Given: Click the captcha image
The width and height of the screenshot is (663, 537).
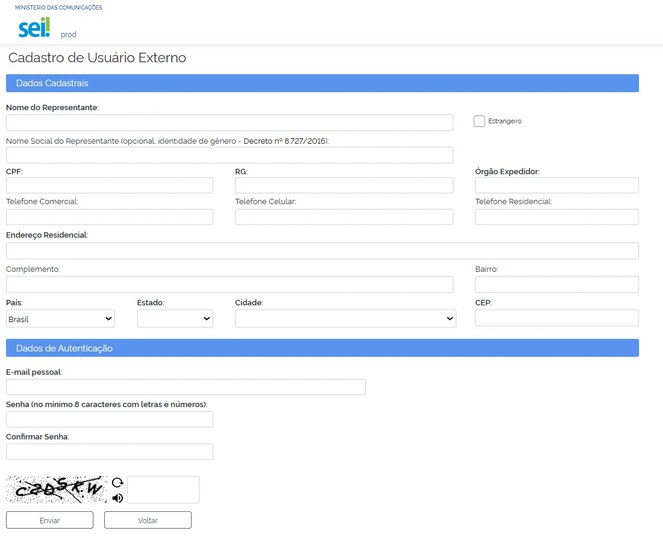Looking at the screenshot, I should [x=56, y=489].
